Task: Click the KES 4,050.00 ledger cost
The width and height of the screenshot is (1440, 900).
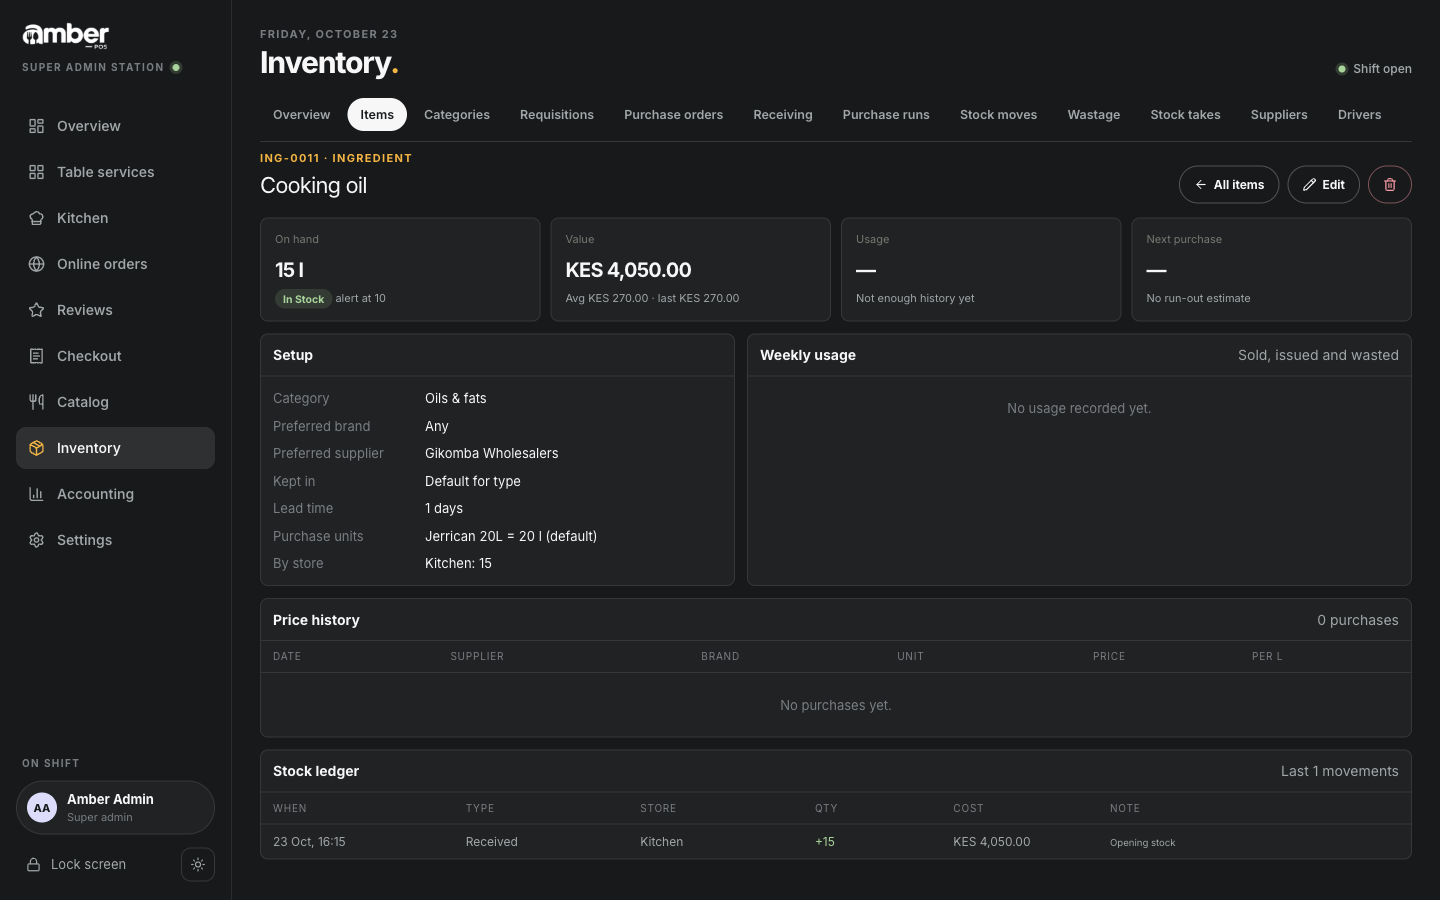Action: coord(991,842)
